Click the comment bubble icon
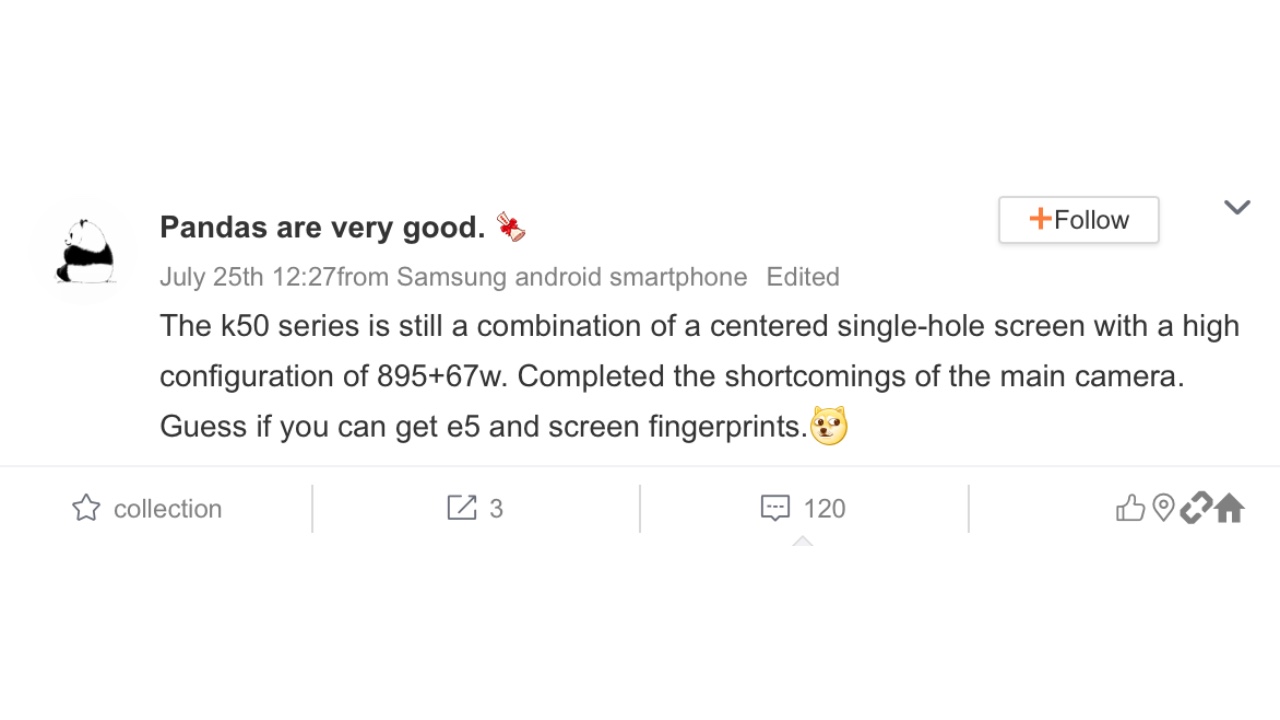 [775, 508]
